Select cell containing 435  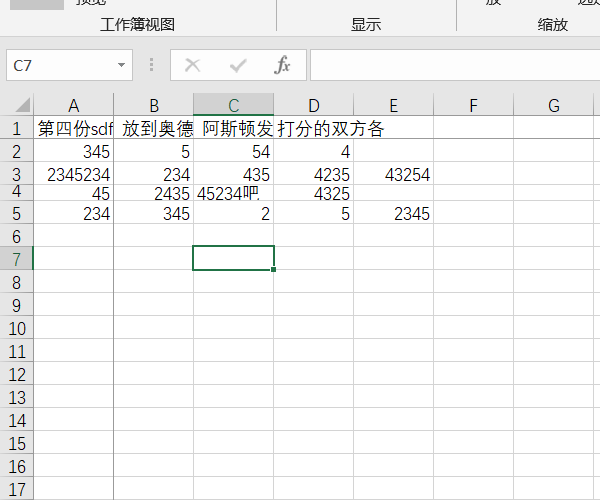click(233, 174)
